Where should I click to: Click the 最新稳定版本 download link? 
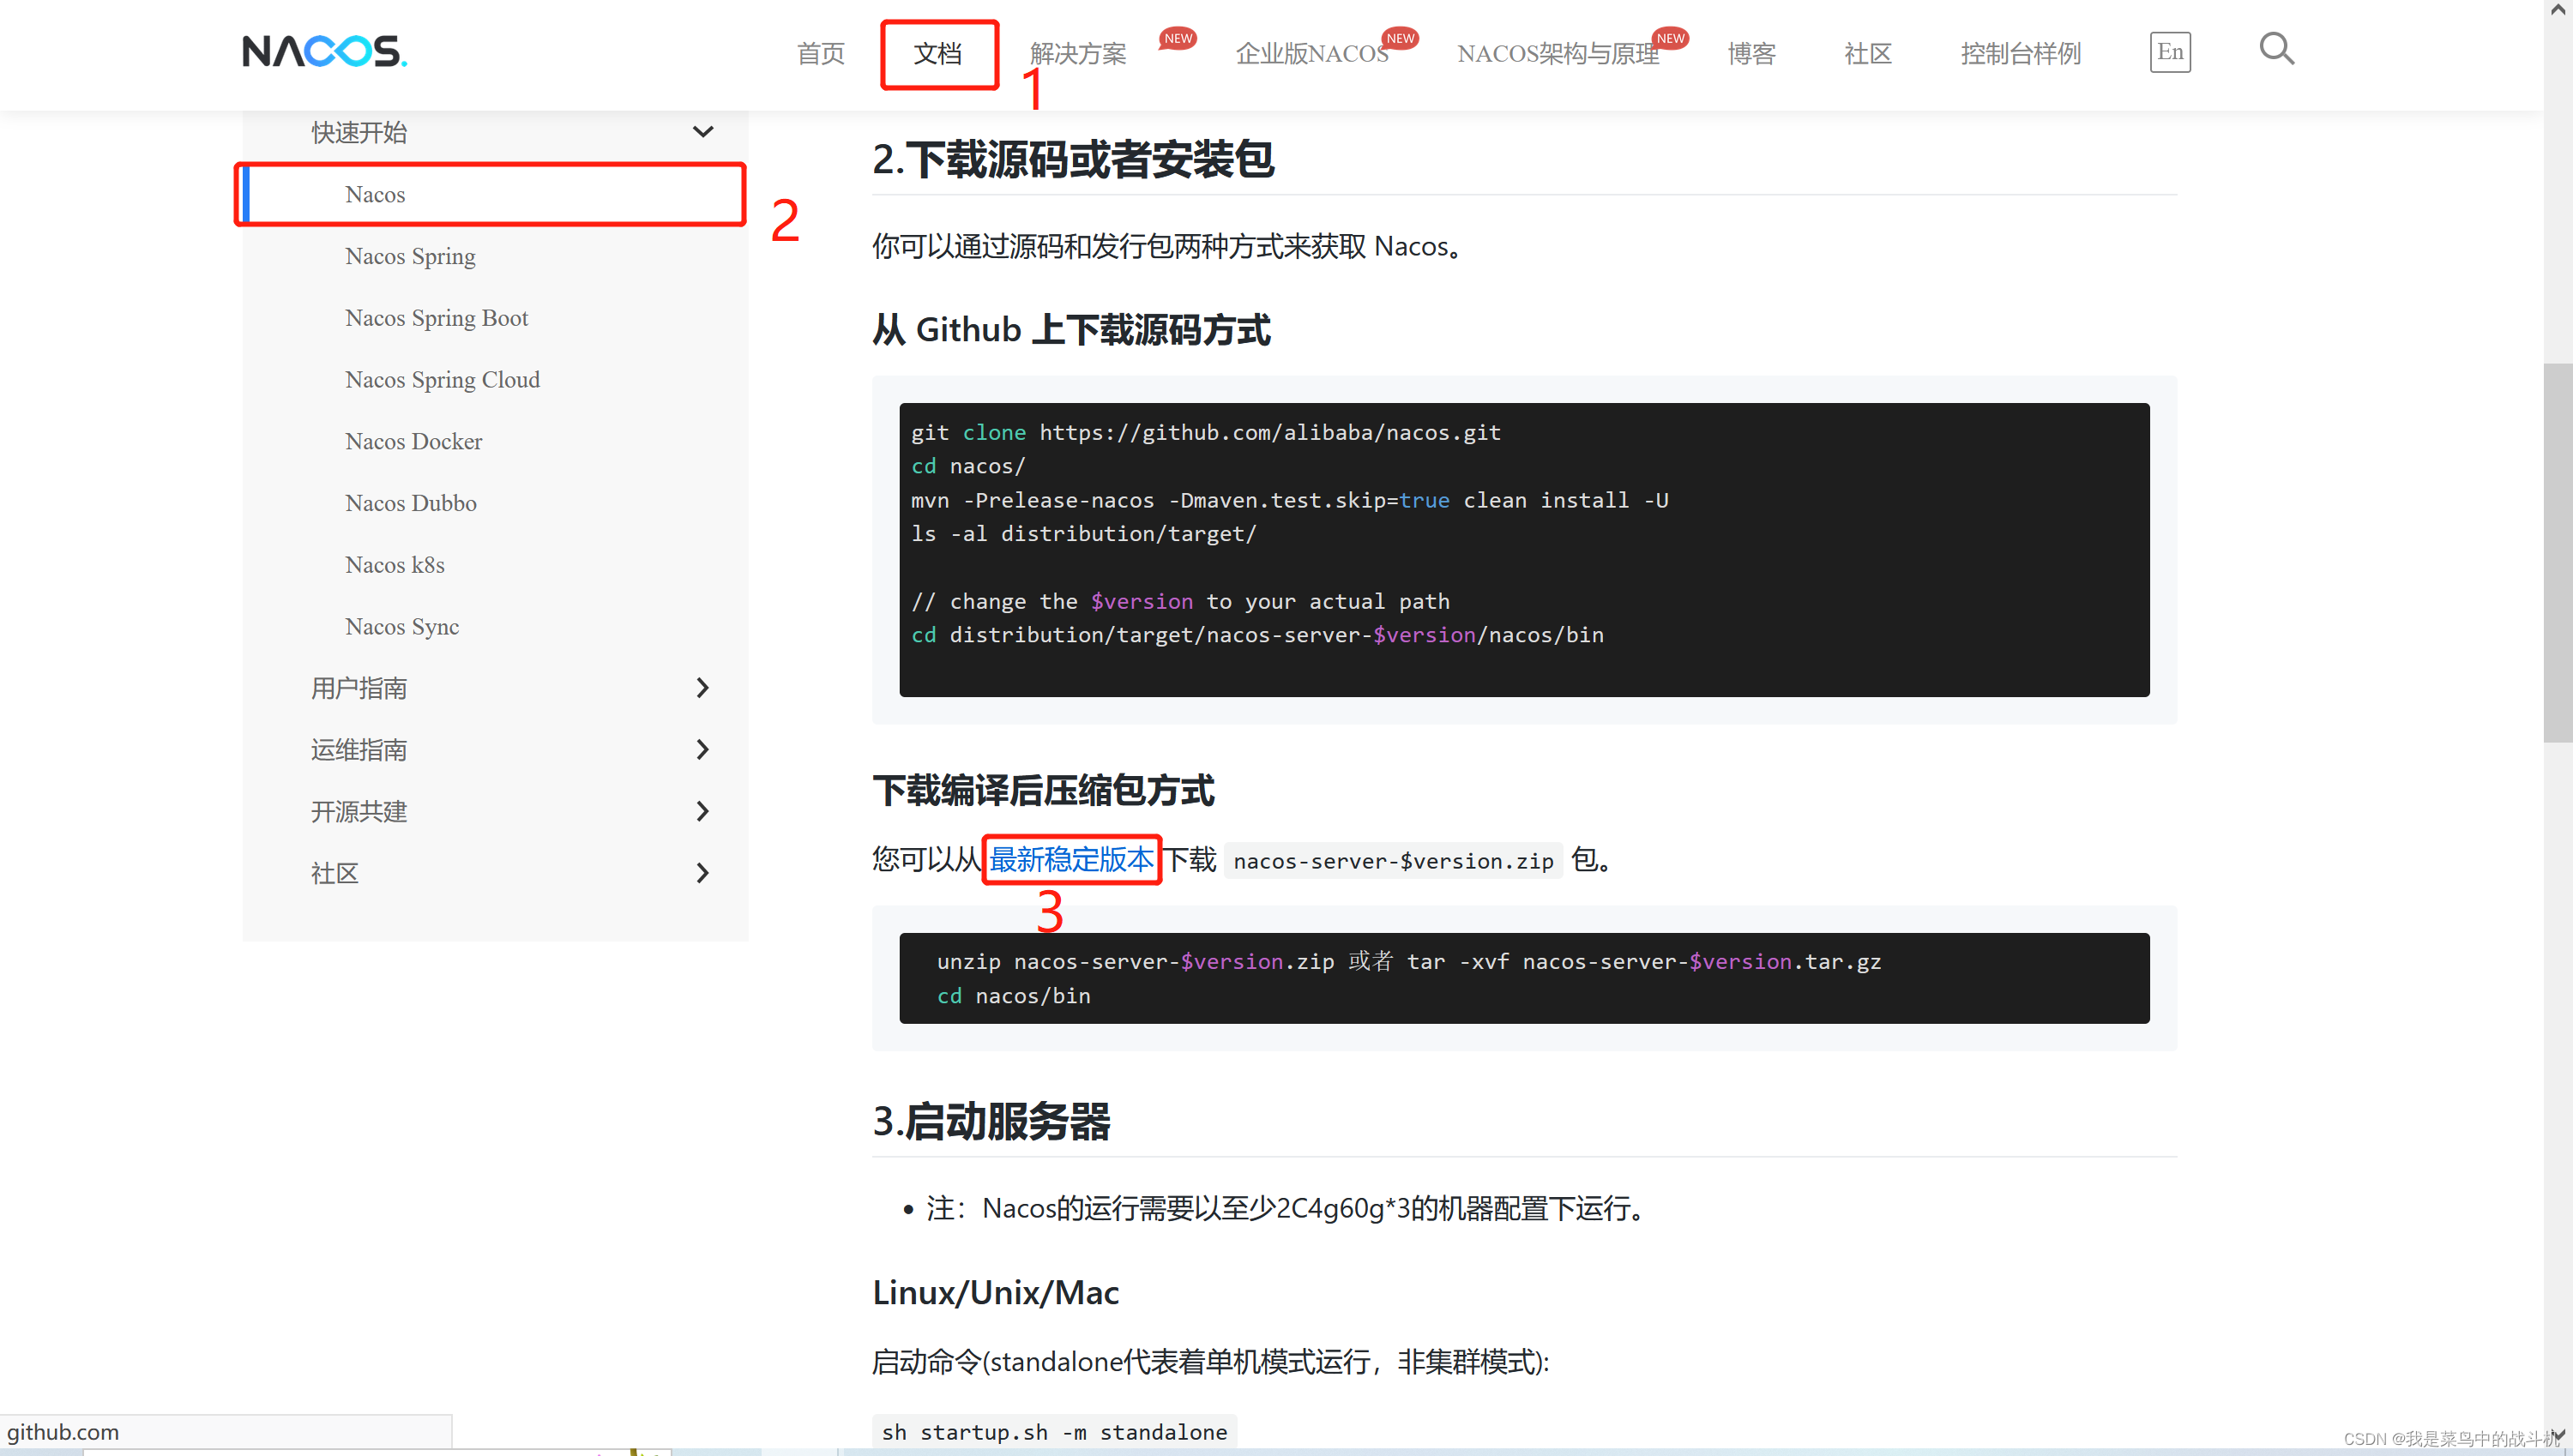tap(1071, 859)
